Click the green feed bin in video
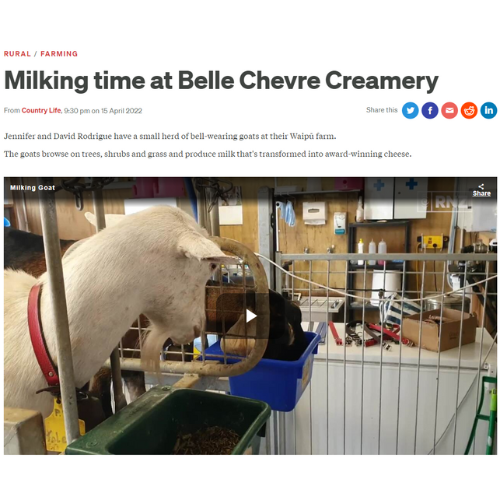The width and height of the screenshot is (500, 500). coord(170,422)
